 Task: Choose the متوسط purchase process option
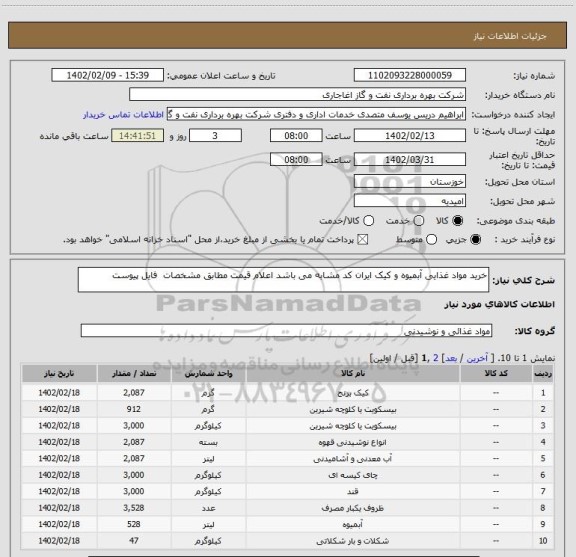click(431, 240)
